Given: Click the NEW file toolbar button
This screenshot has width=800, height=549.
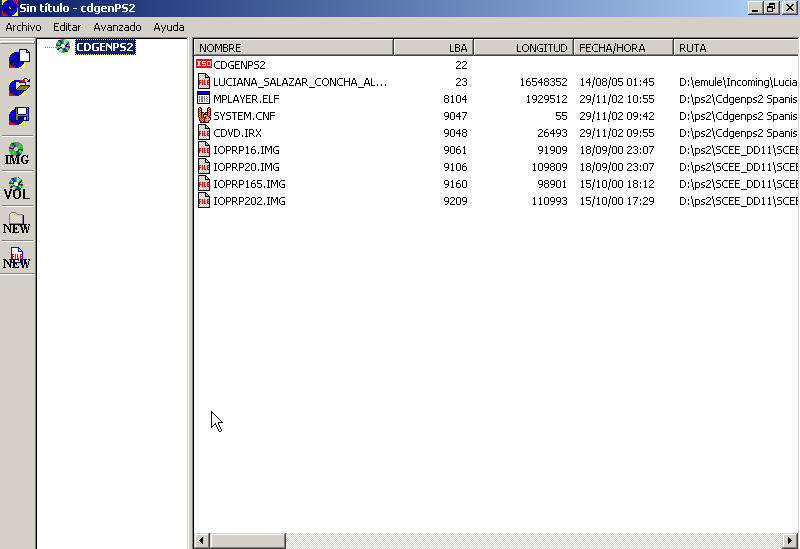Looking at the screenshot, I should pyautogui.click(x=17, y=258).
